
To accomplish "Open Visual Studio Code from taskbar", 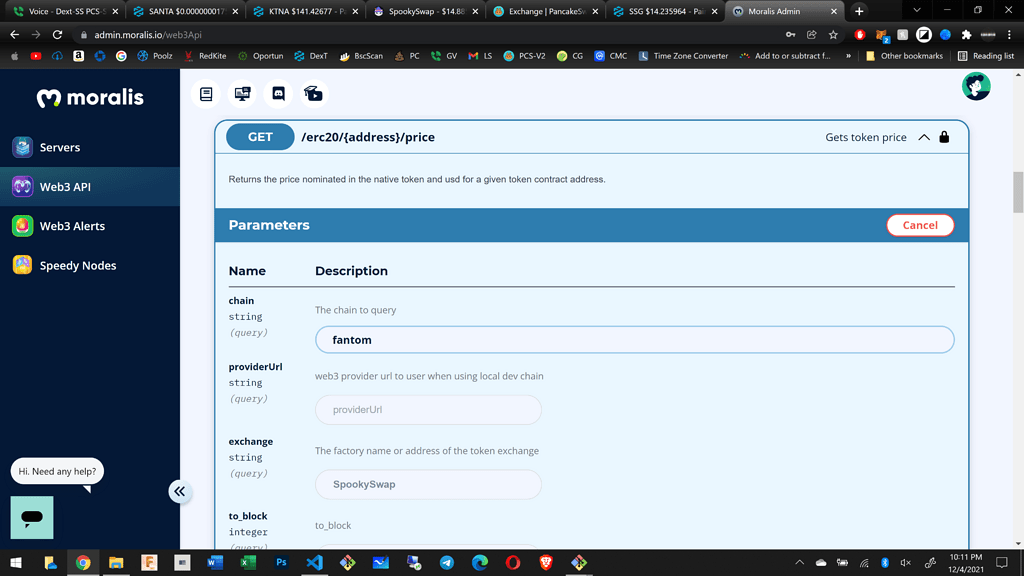I will coord(314,562).
